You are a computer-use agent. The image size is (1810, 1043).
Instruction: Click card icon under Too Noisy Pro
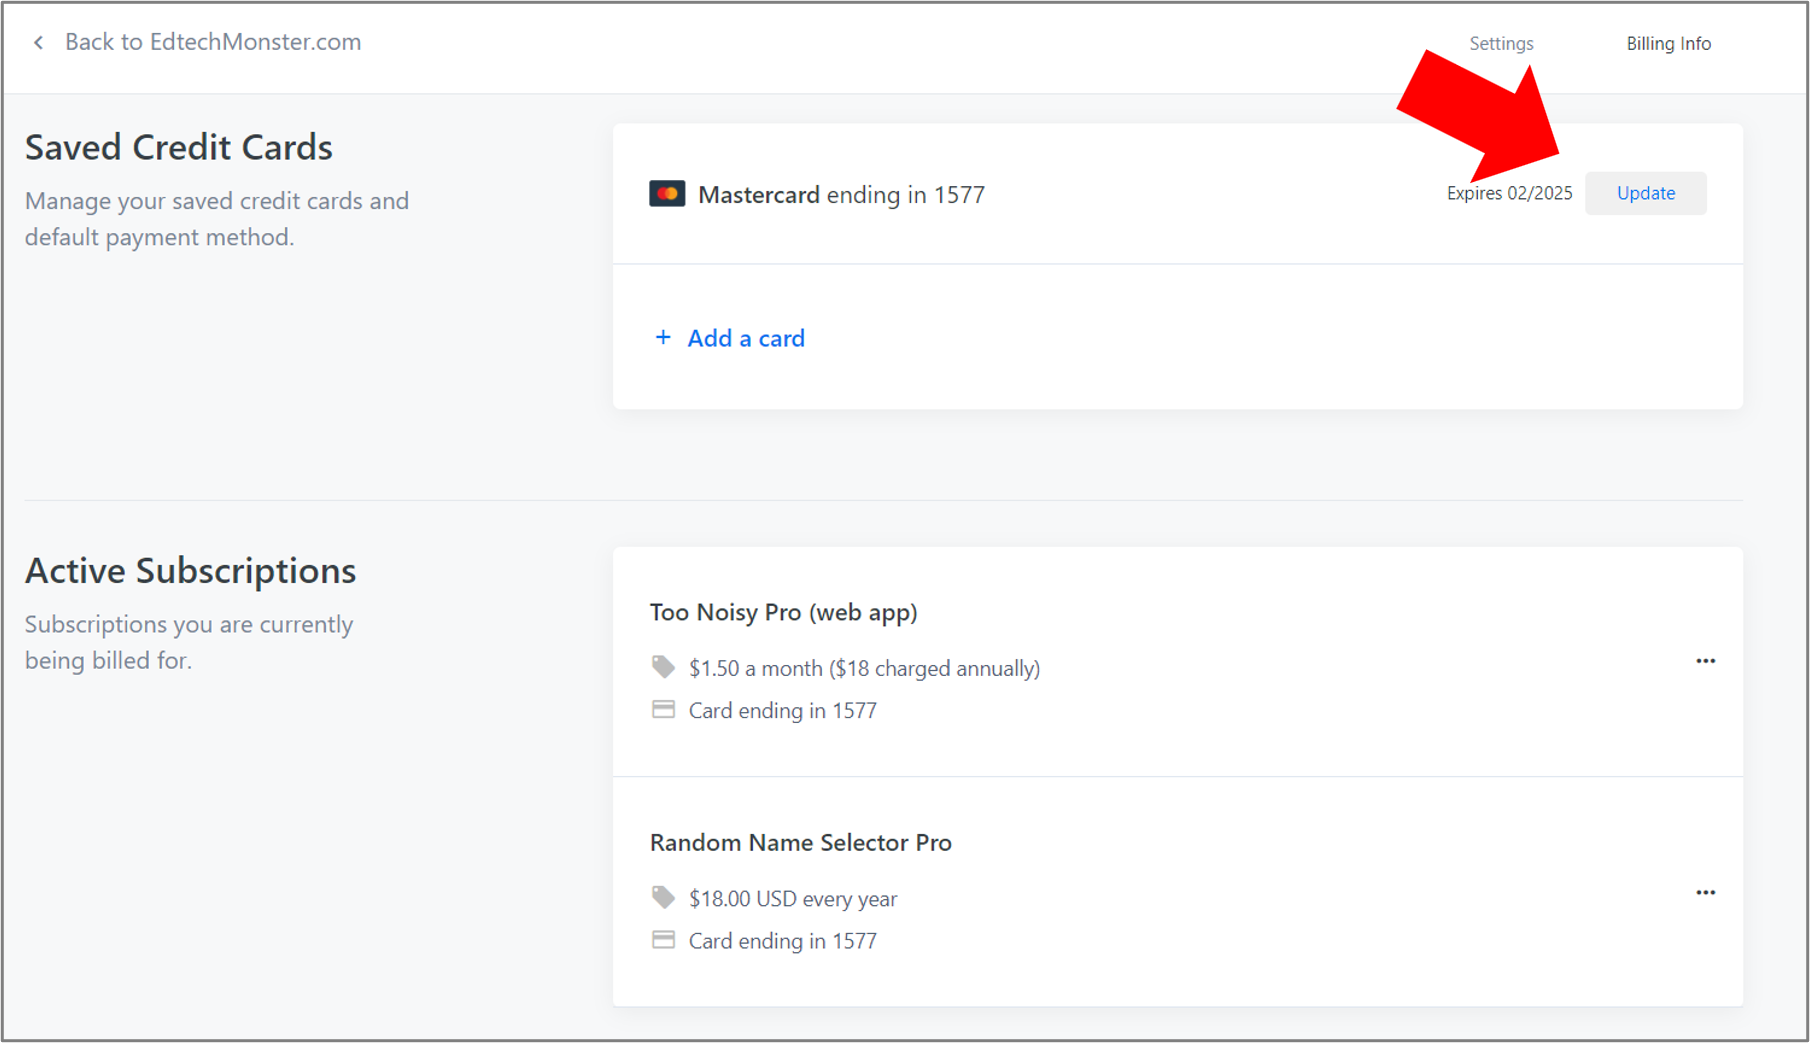[x=663, y=710]
